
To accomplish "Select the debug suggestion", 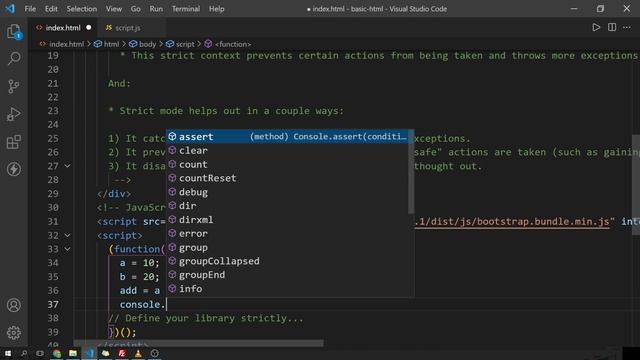I will [x=287, y=192].
